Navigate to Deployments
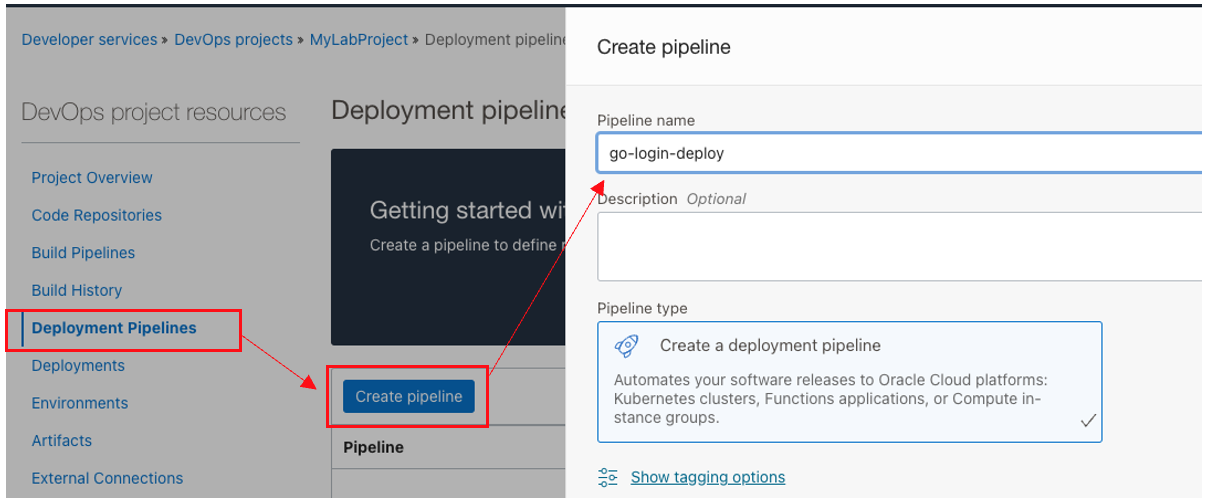Image resolution: width=1213 pixels, height=504 pixels. pos(78,365)
